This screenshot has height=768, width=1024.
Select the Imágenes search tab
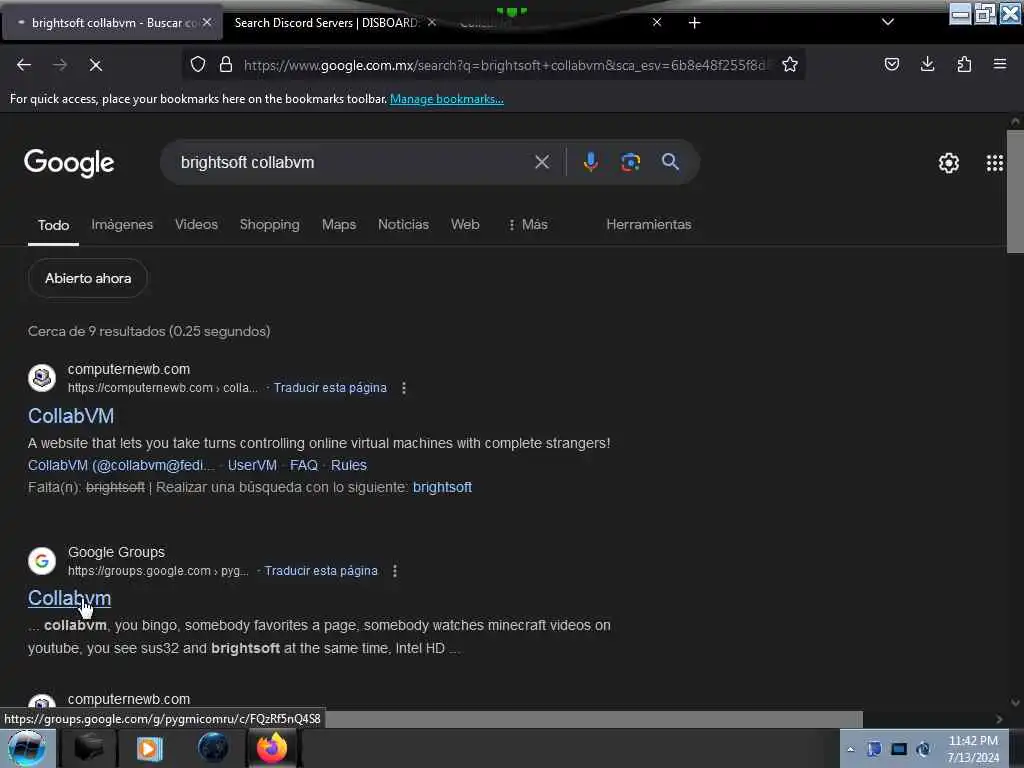pos(122,224)
